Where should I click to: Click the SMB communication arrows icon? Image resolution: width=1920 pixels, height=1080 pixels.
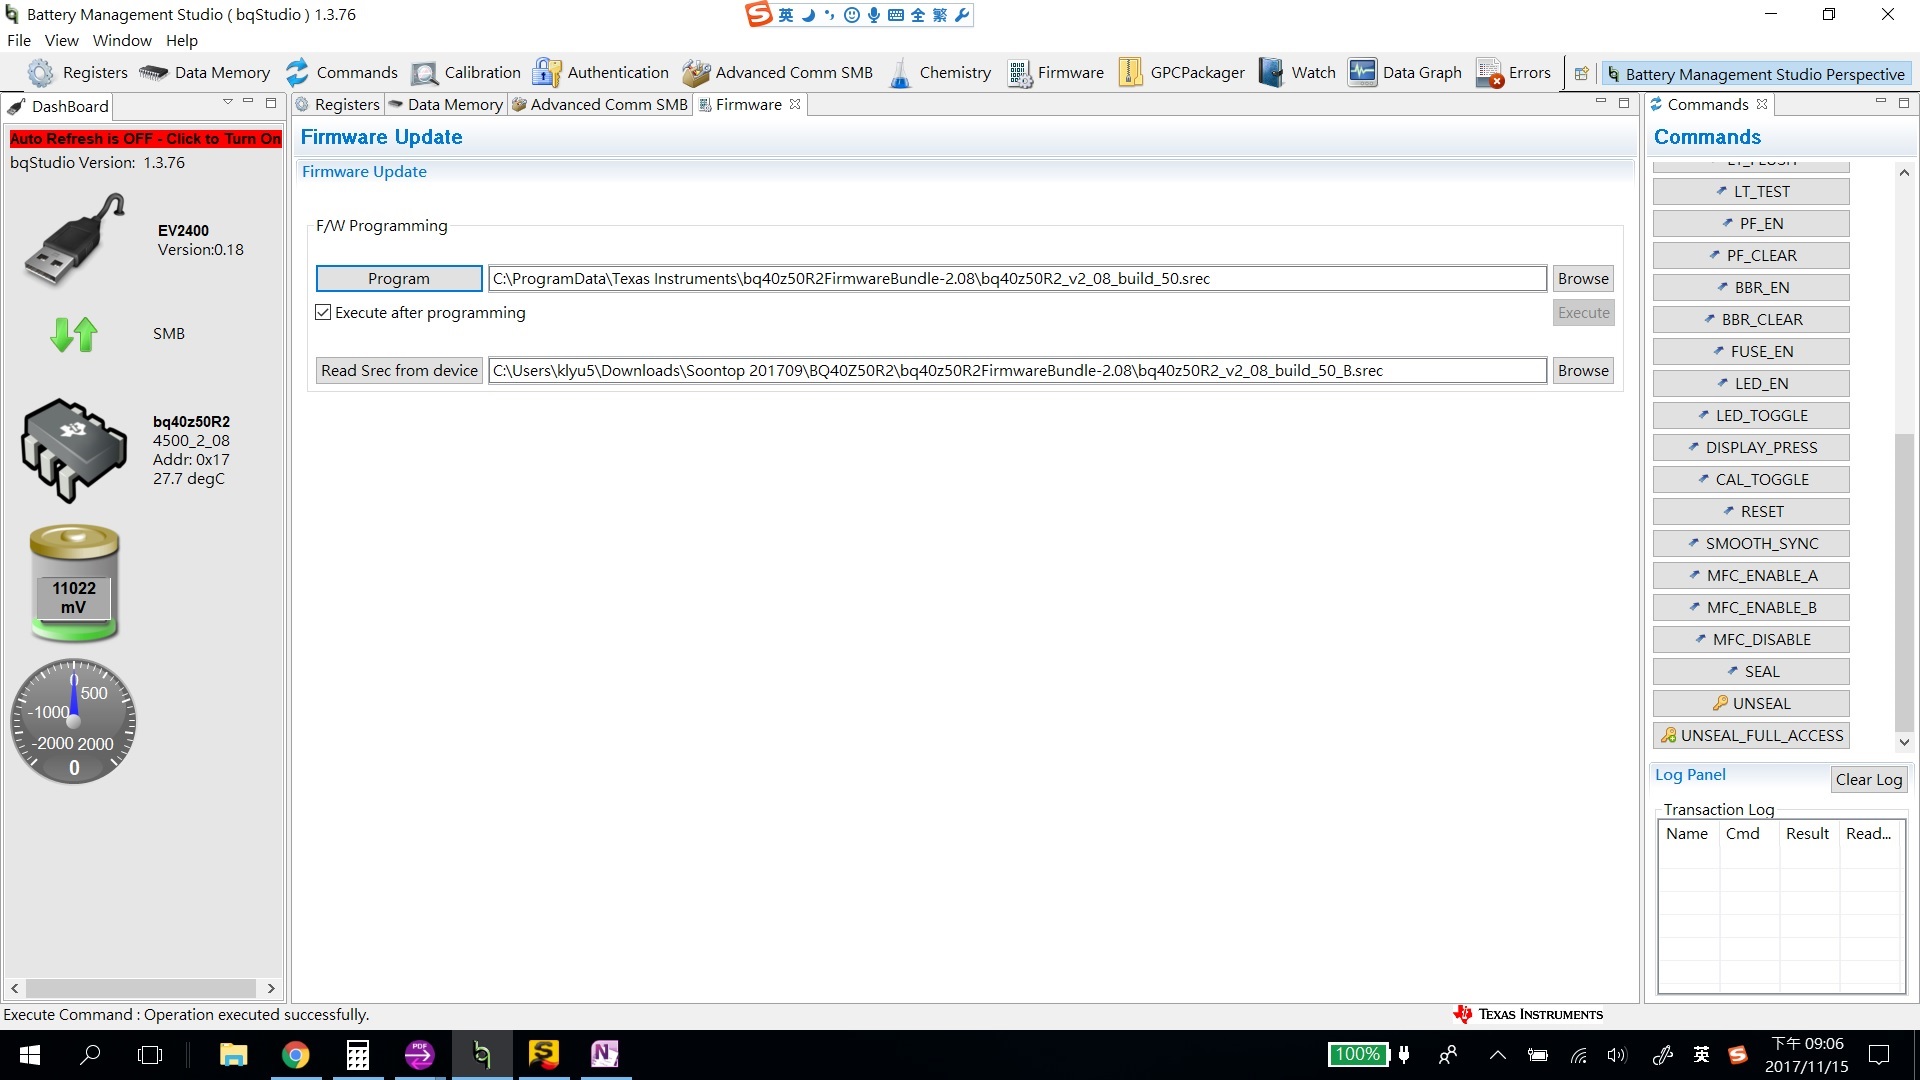pos(73,334)
